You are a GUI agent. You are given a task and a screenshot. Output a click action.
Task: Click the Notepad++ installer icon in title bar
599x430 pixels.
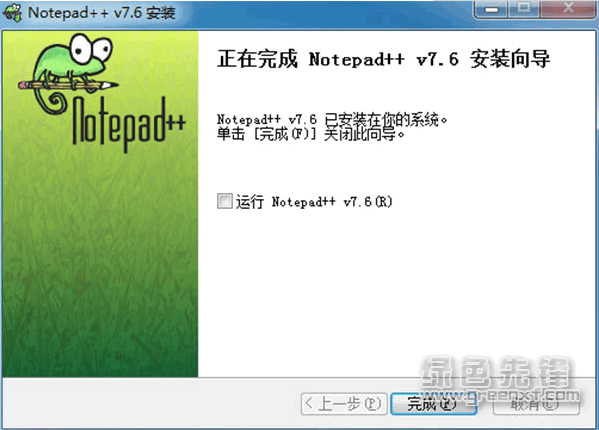coord(12,12)
